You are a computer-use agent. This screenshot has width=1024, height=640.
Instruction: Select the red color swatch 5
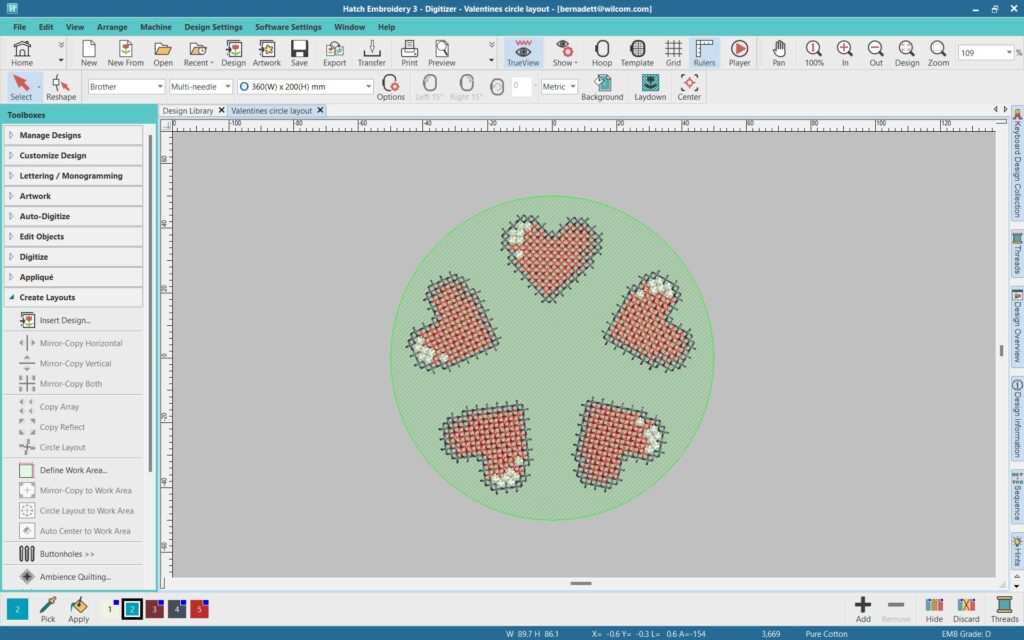(x=199, y=609)
